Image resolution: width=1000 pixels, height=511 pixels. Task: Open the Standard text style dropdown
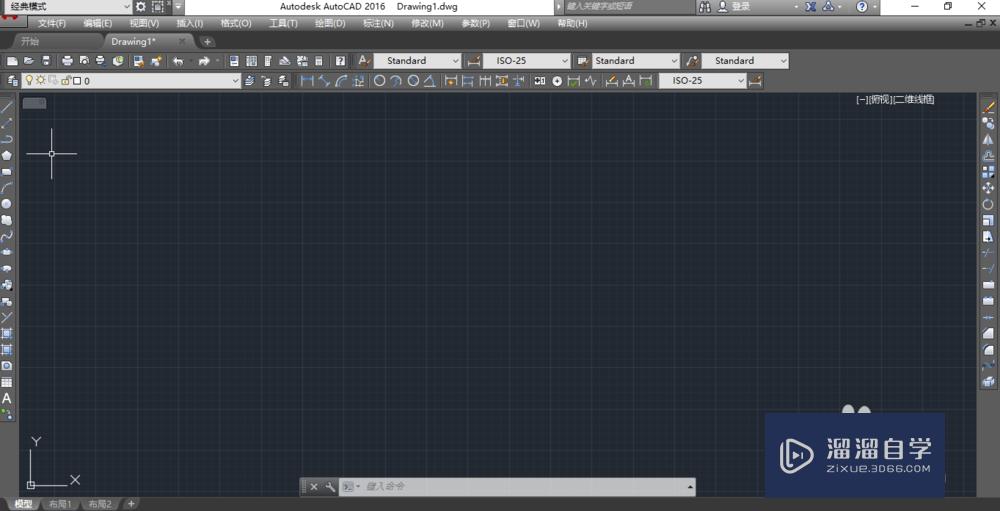pyautogui.click(x=417, y=61)
